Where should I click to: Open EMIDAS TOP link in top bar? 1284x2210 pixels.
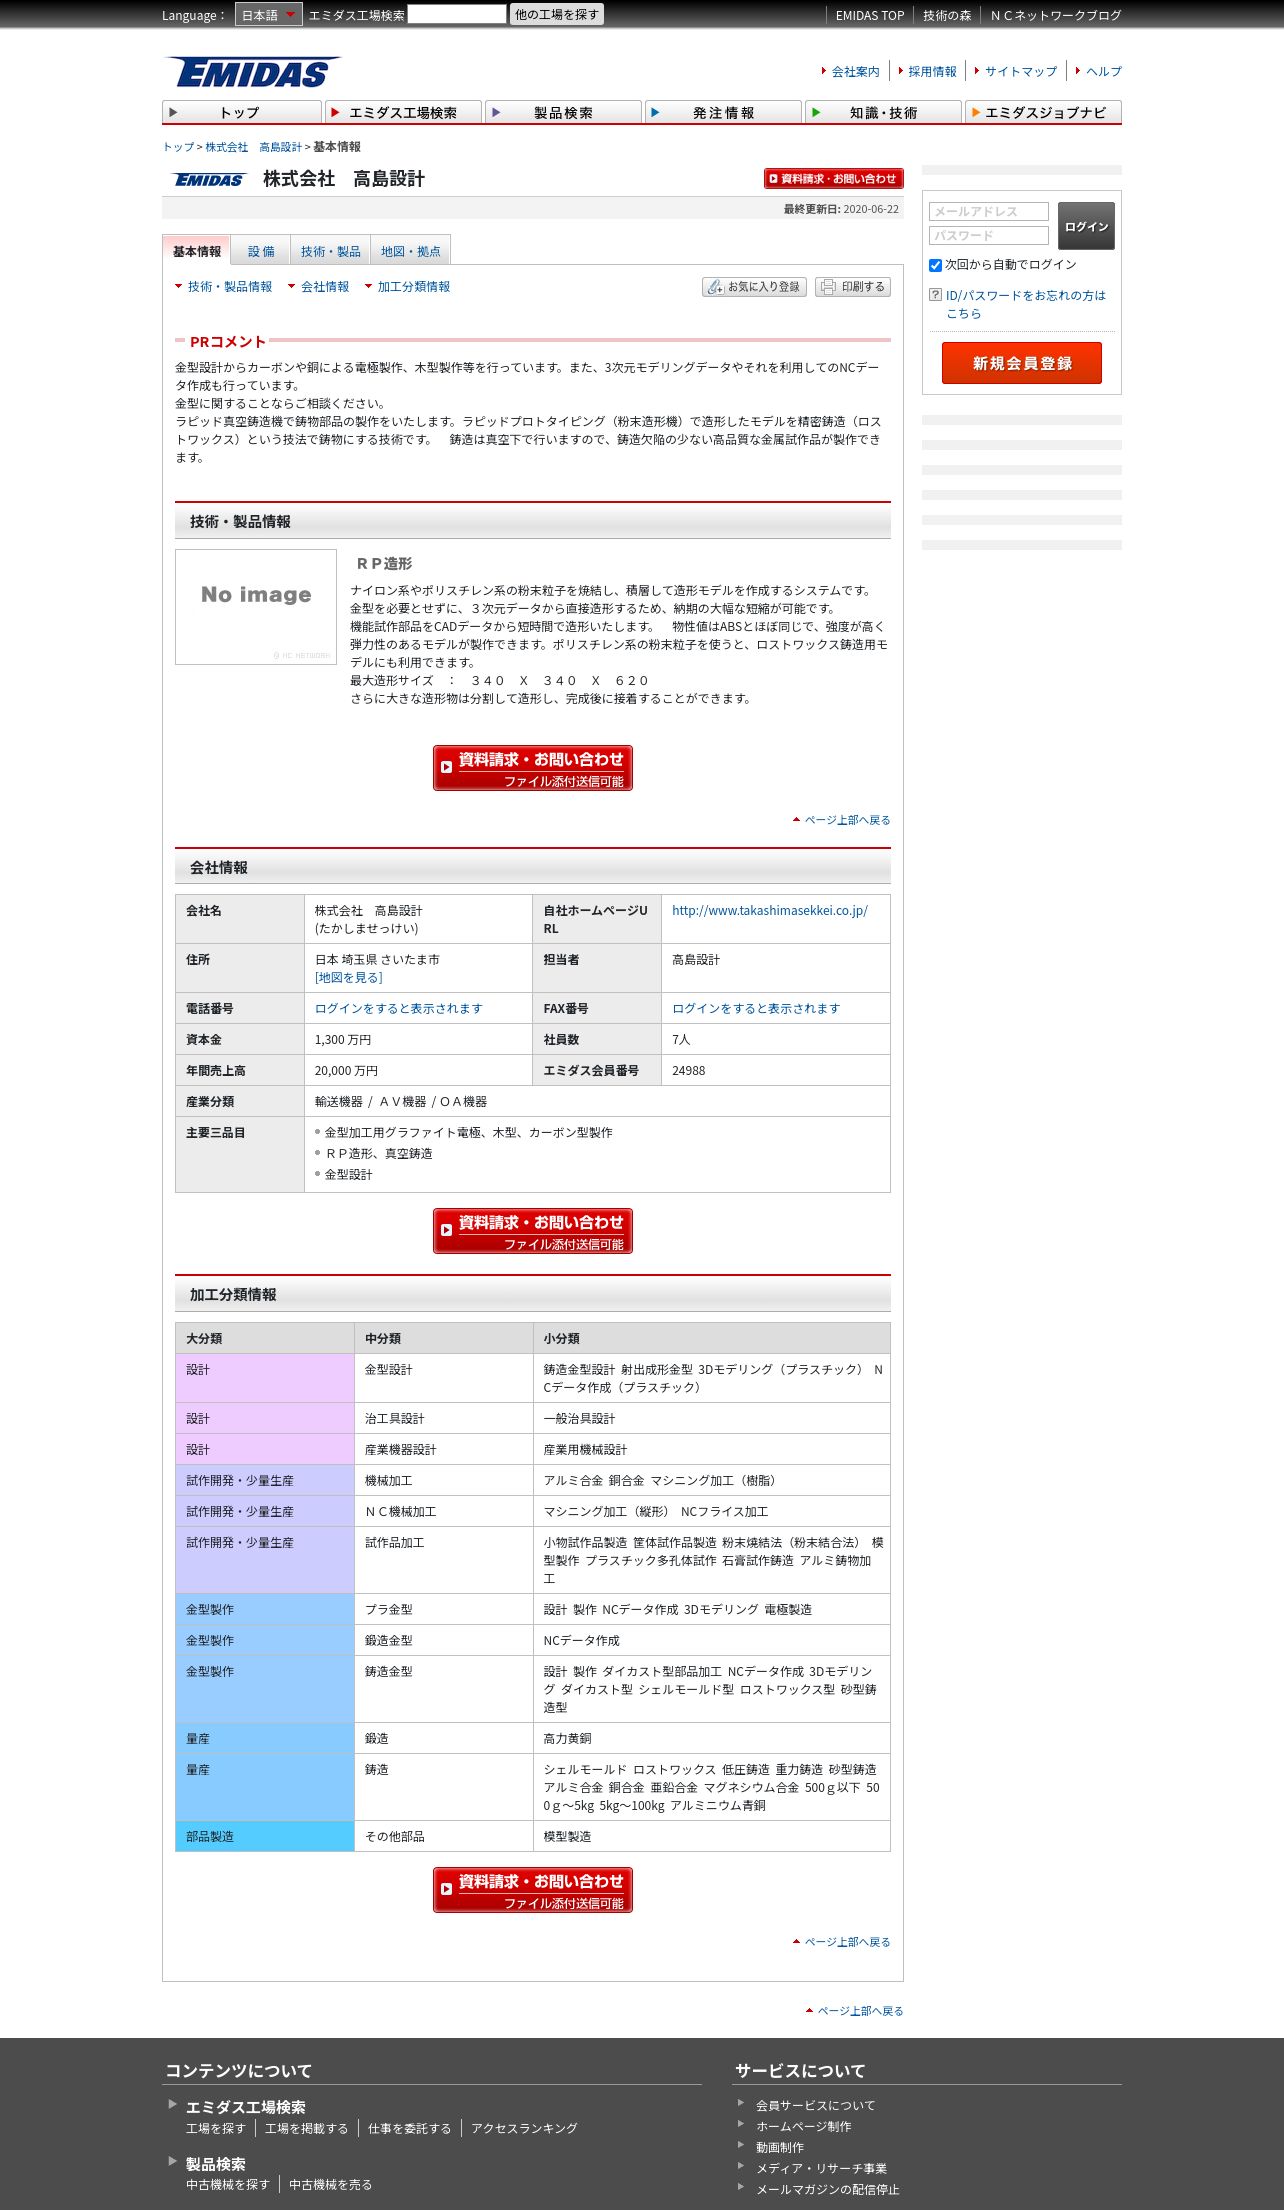(870, 15)
